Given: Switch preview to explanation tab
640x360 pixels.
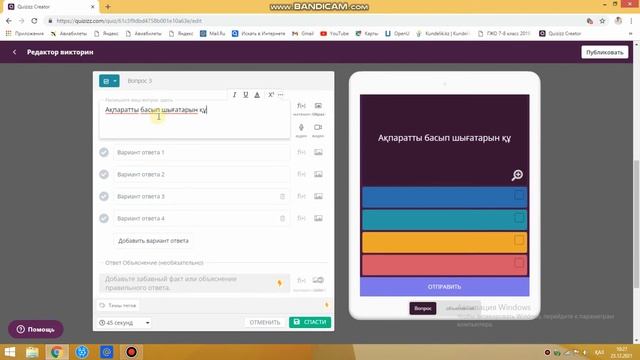Looking at the screenshot, I should (460, 308).
